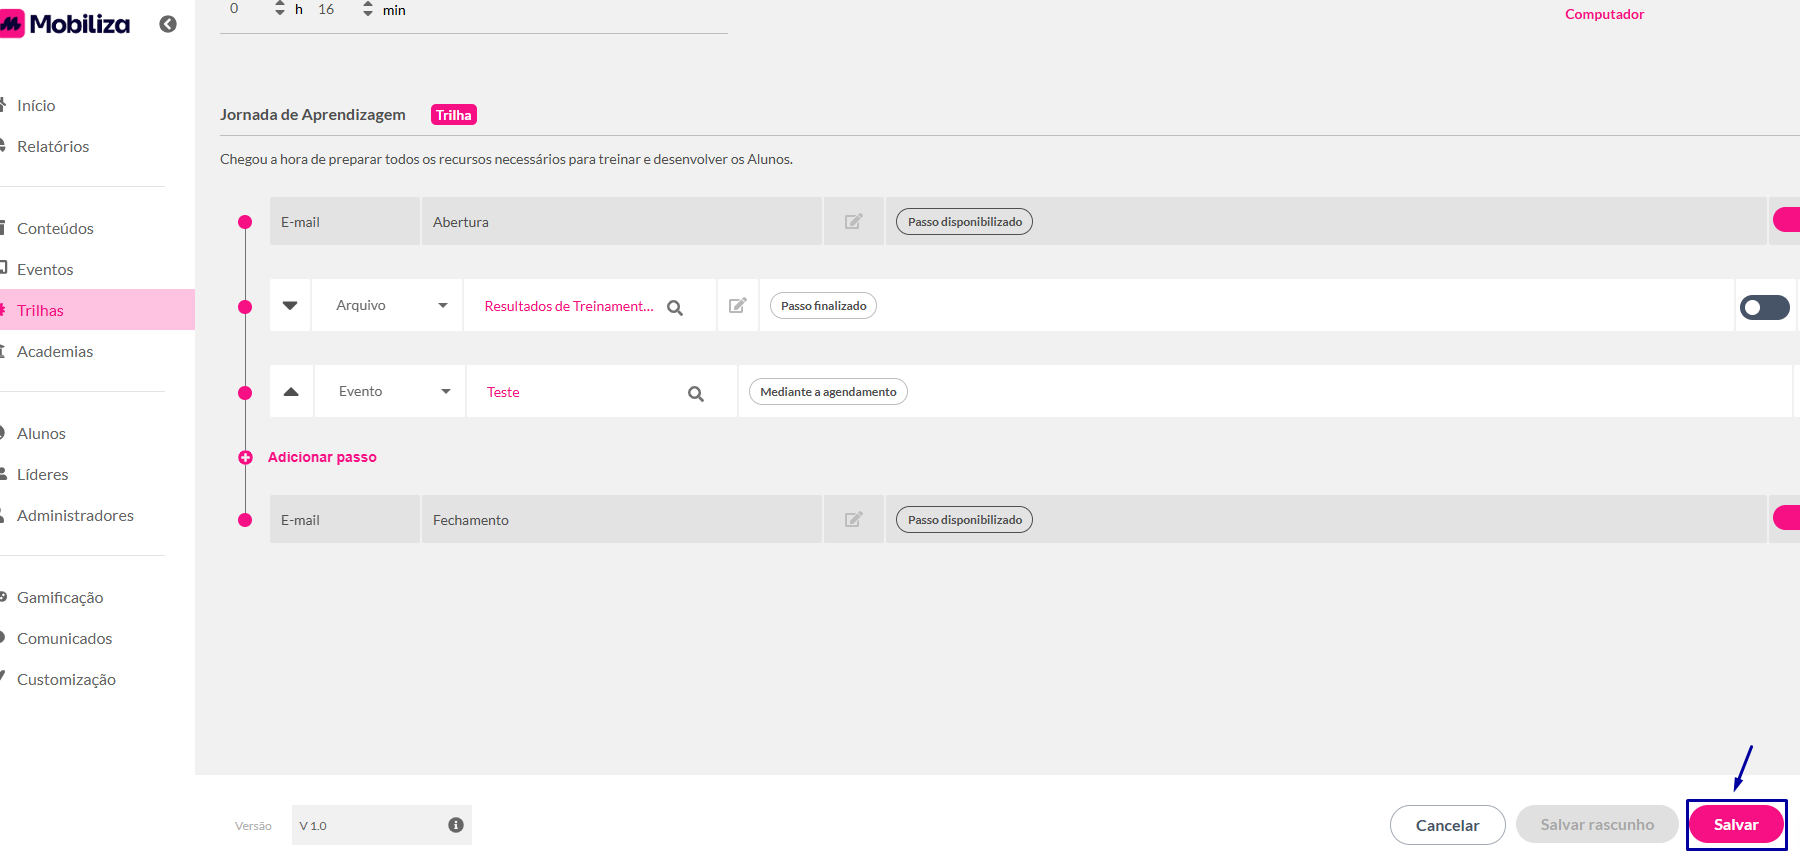Screen dimensions: 1800x866
Task: Click Adicionar passo link
Action: [x=322, y=457]
